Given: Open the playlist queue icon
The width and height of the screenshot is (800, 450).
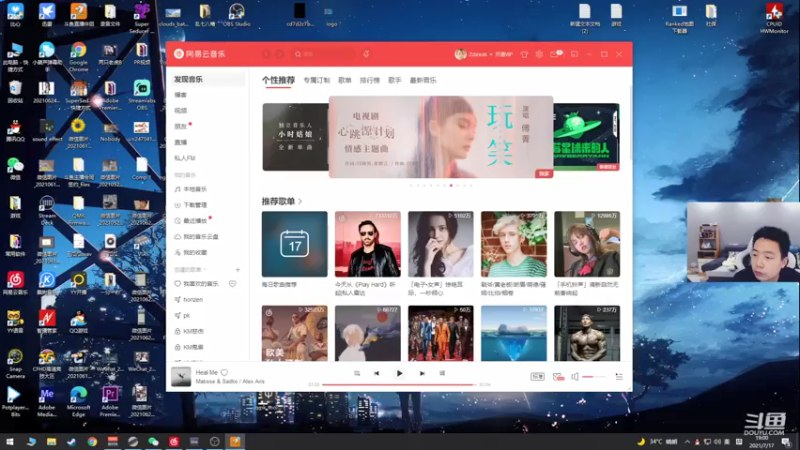Looking at the screenshot, I should 619,377.
